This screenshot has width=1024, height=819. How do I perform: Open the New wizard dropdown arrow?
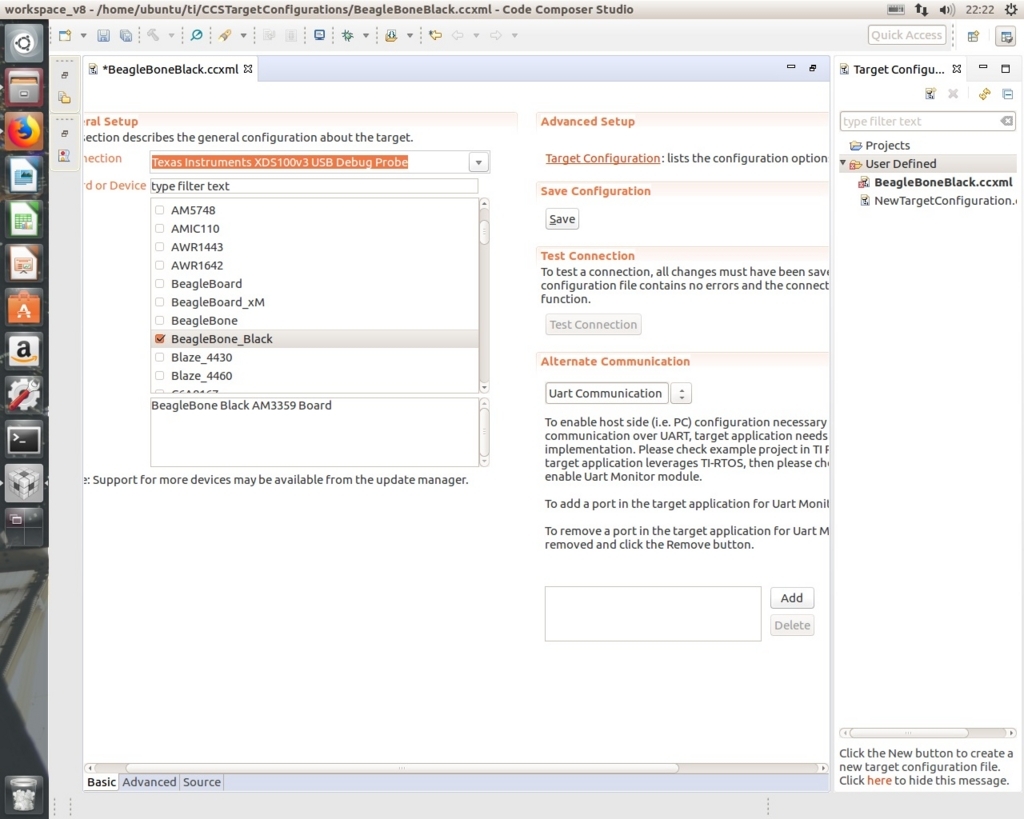[x=84, y=36]
